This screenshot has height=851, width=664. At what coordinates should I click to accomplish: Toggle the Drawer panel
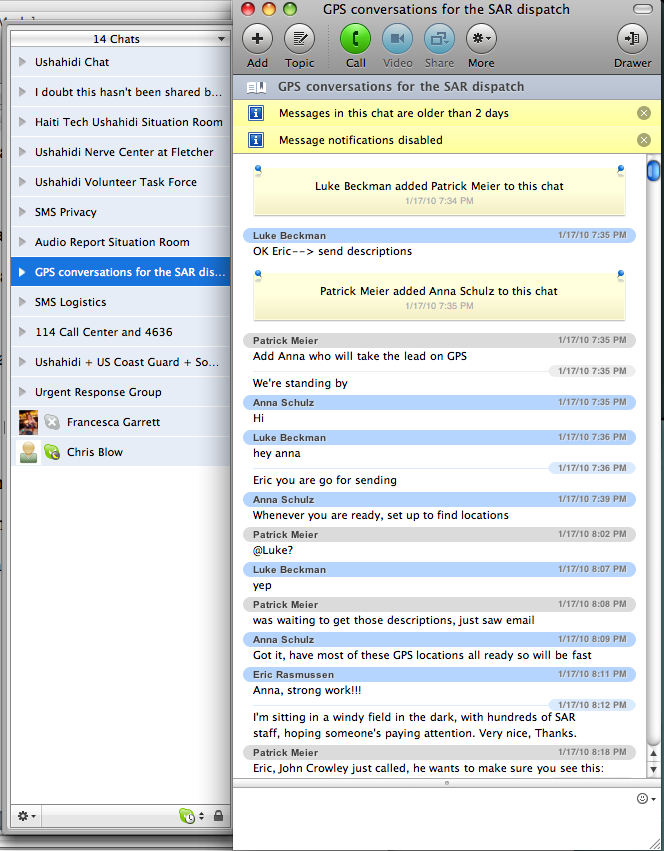click(632, 39)
